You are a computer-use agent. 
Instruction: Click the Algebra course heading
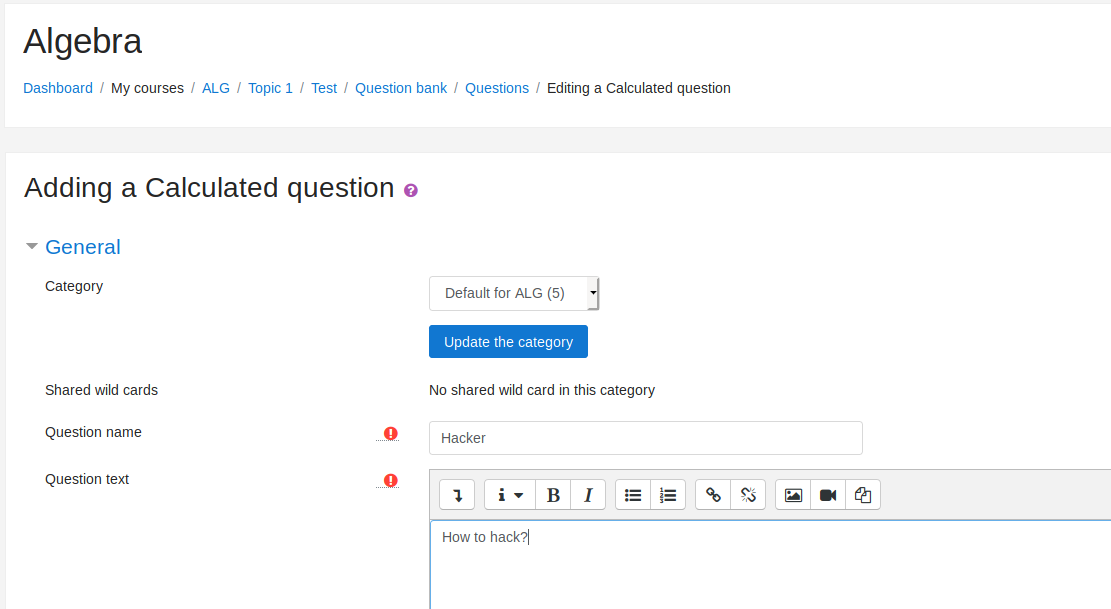click(x=82, y=41)
